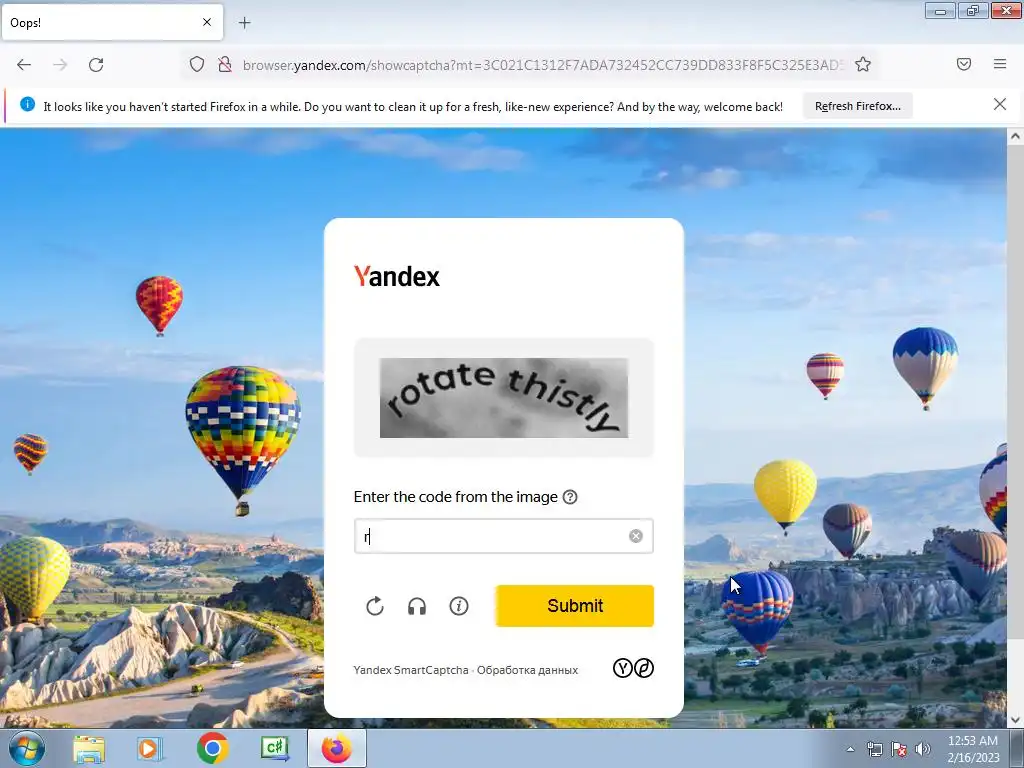Screen dimensions: 1024x768
Task: Dismiss the Firefox notification bar
Action: (x=999, y=104)
